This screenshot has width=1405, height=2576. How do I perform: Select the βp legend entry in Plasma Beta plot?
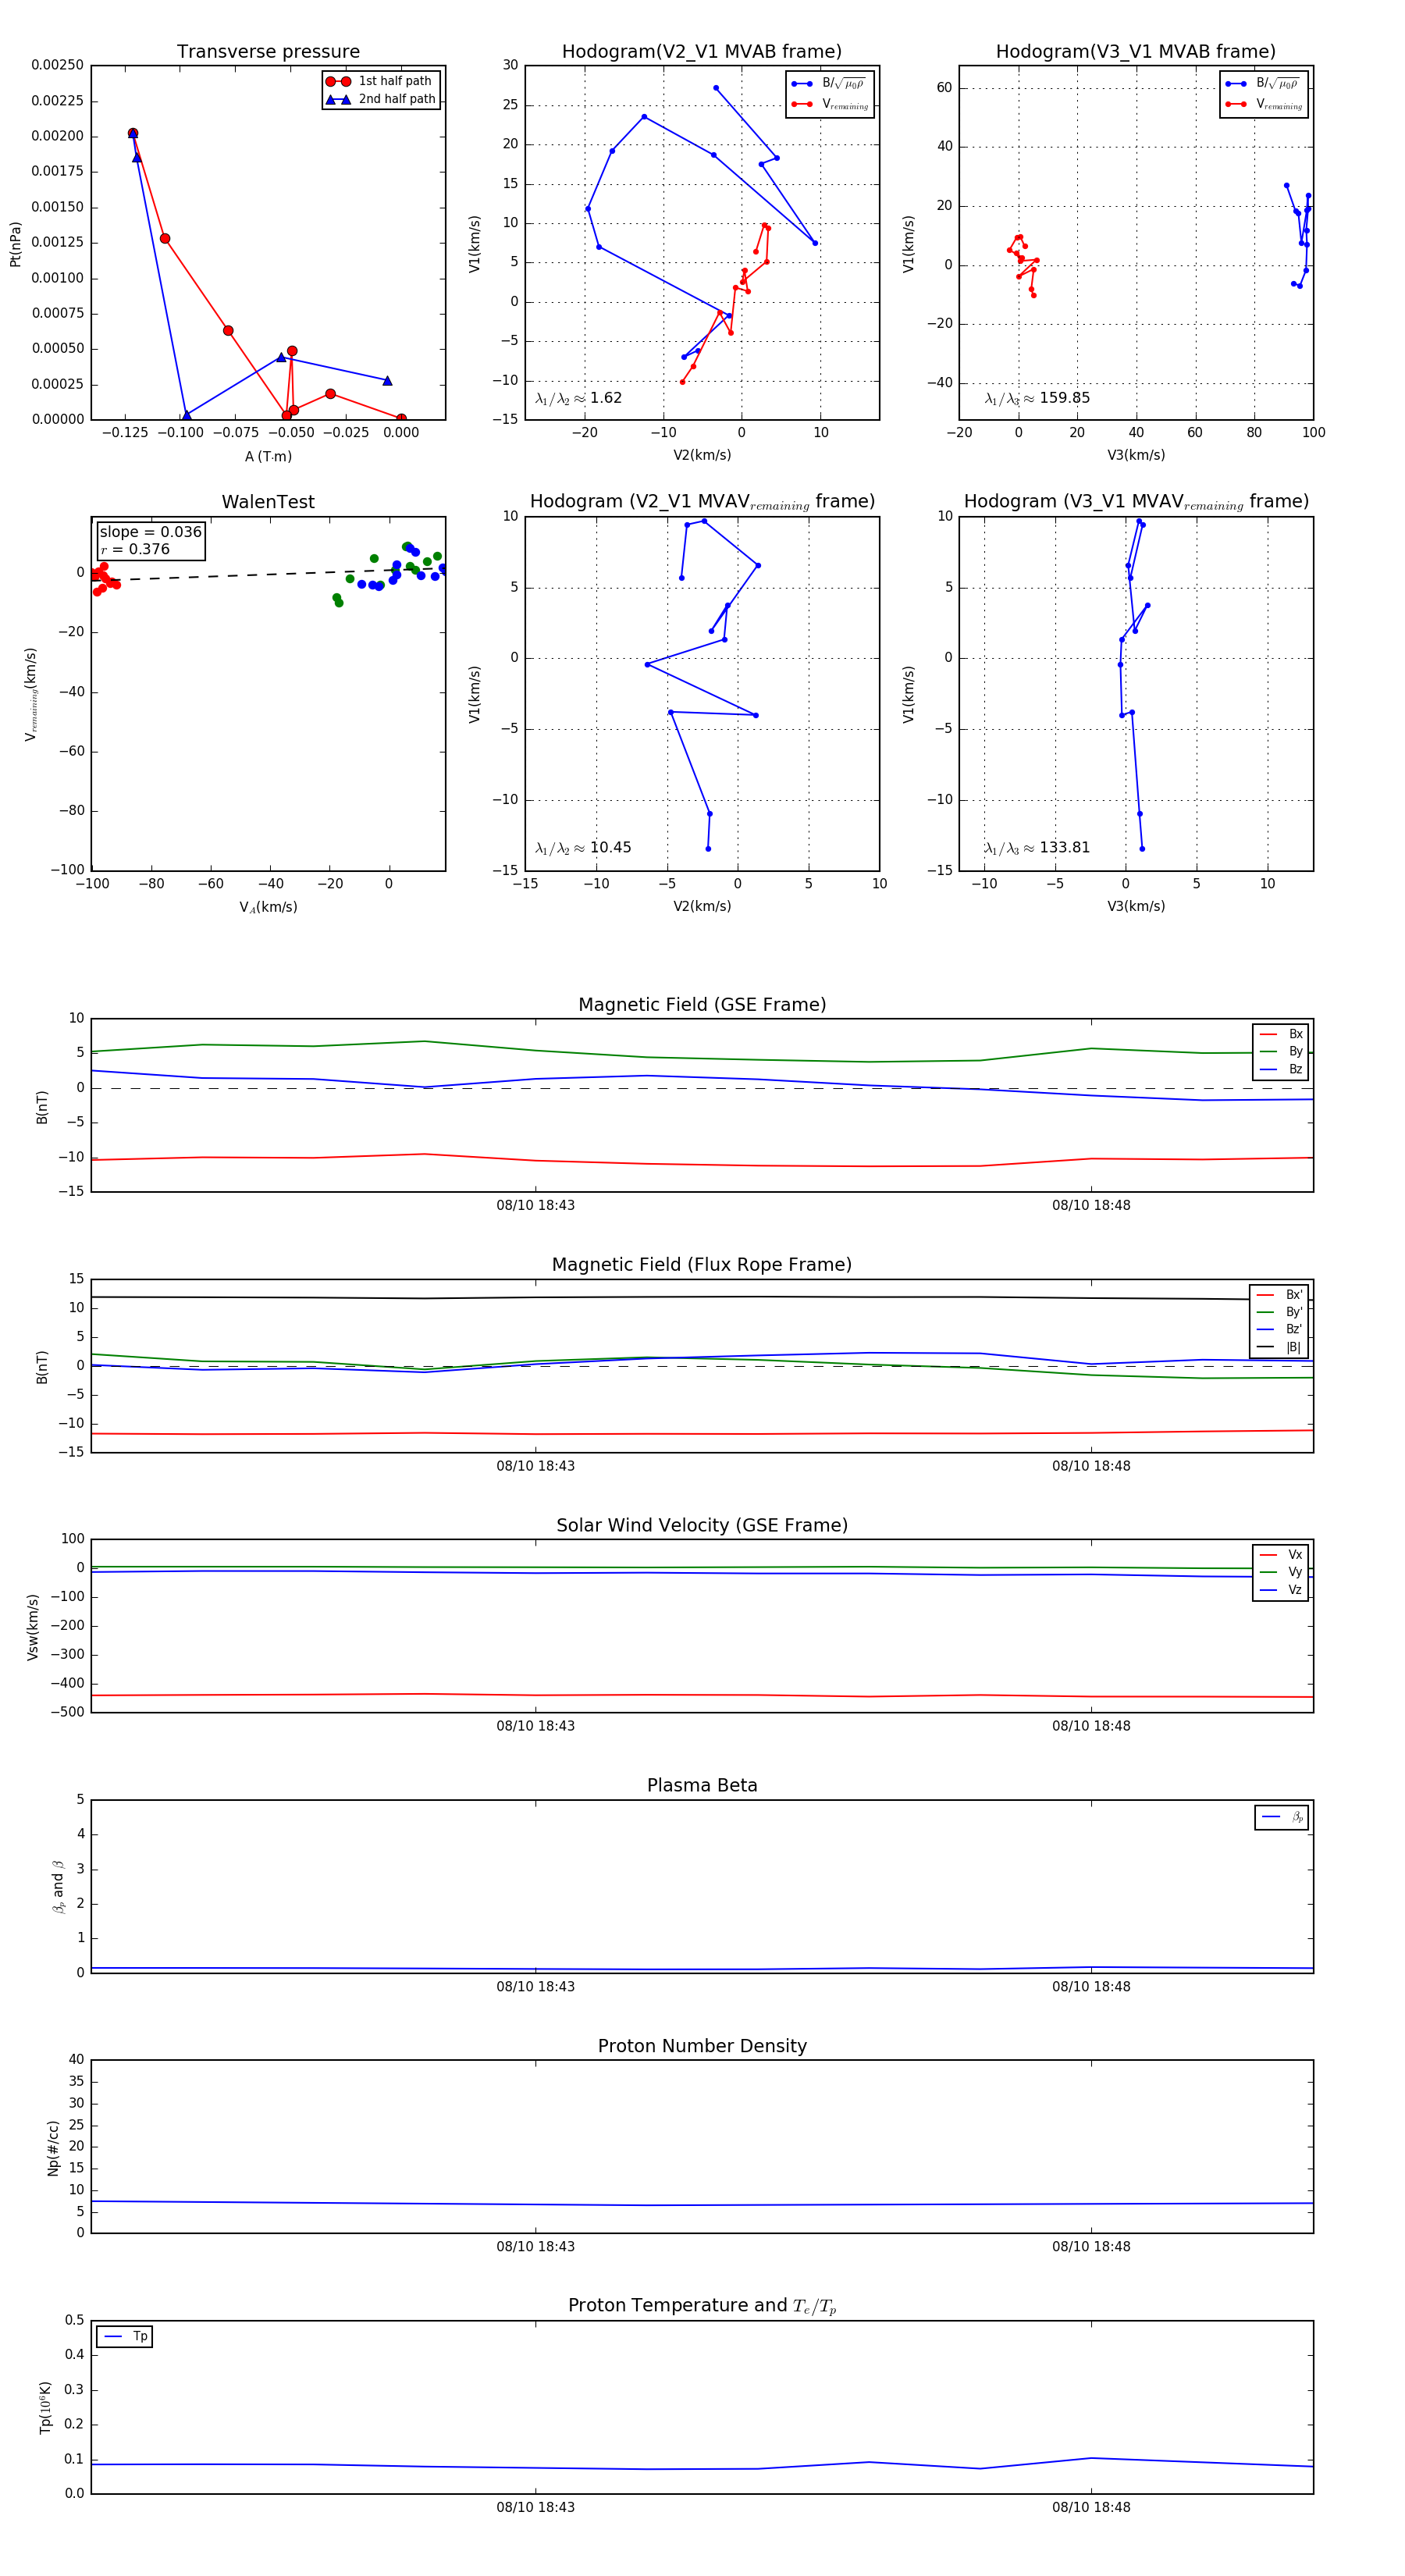pos(1282,1817)
